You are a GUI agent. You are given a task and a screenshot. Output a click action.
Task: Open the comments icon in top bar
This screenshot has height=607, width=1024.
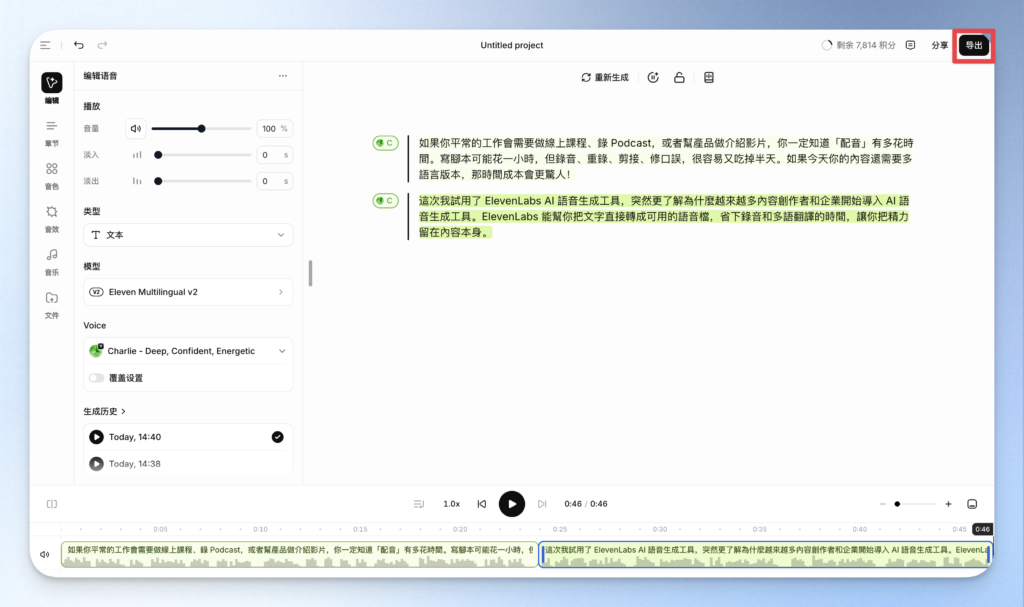click(x=910, y=45)
